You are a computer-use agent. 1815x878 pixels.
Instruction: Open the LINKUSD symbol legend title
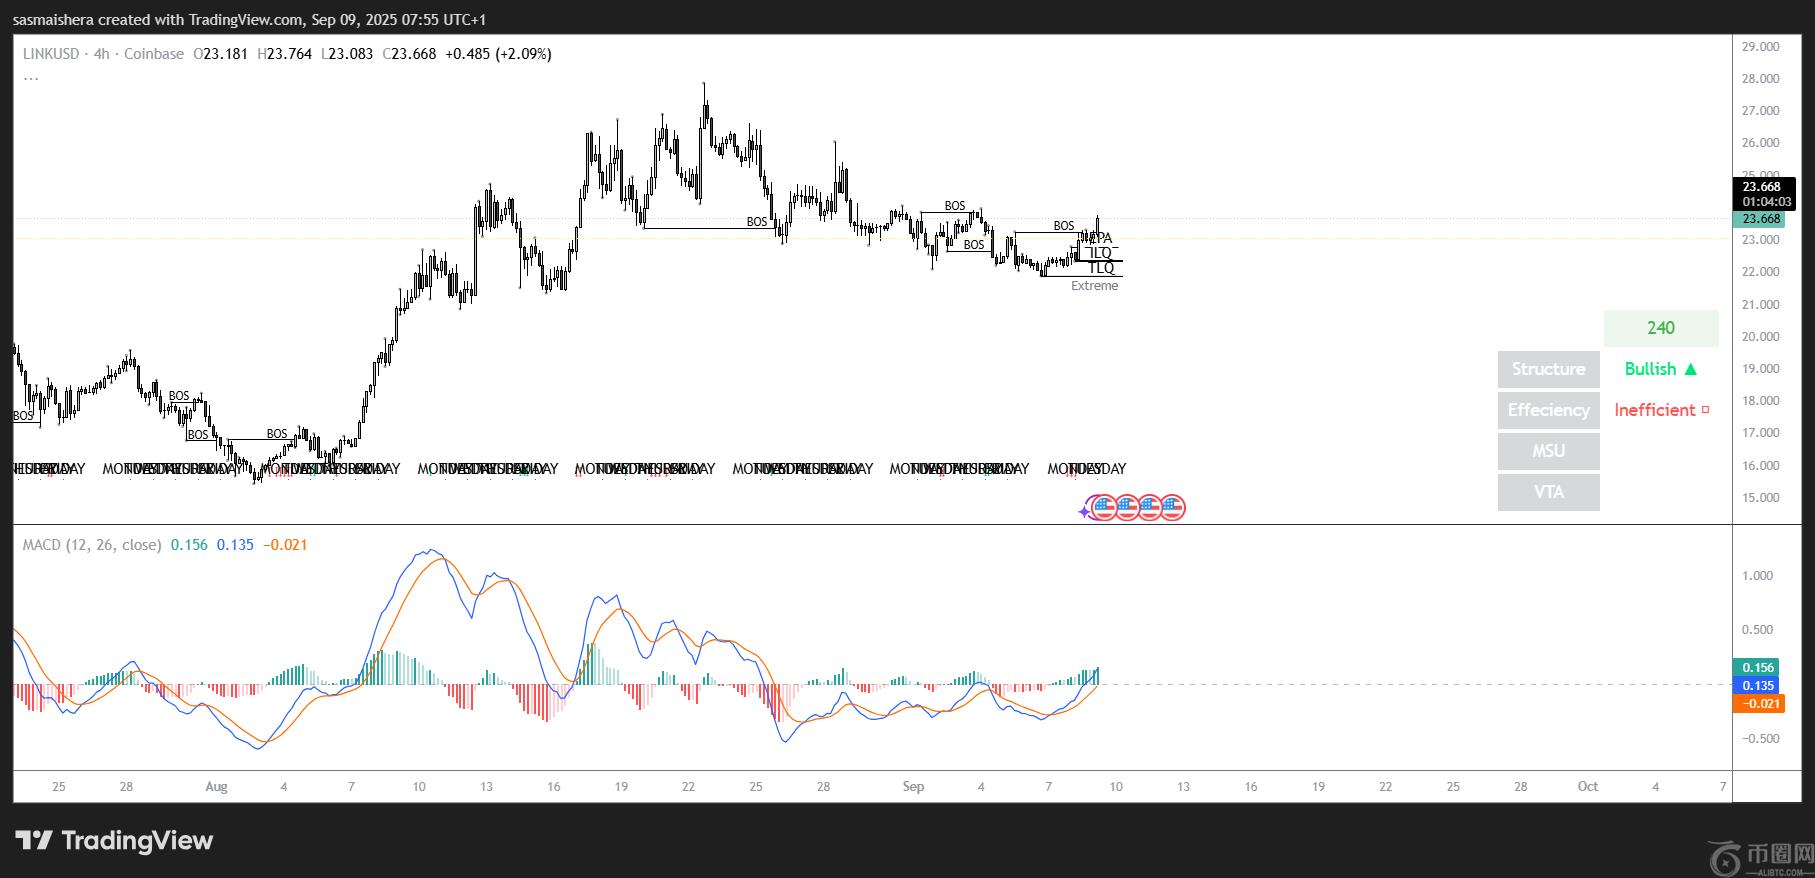coord(51,54)
